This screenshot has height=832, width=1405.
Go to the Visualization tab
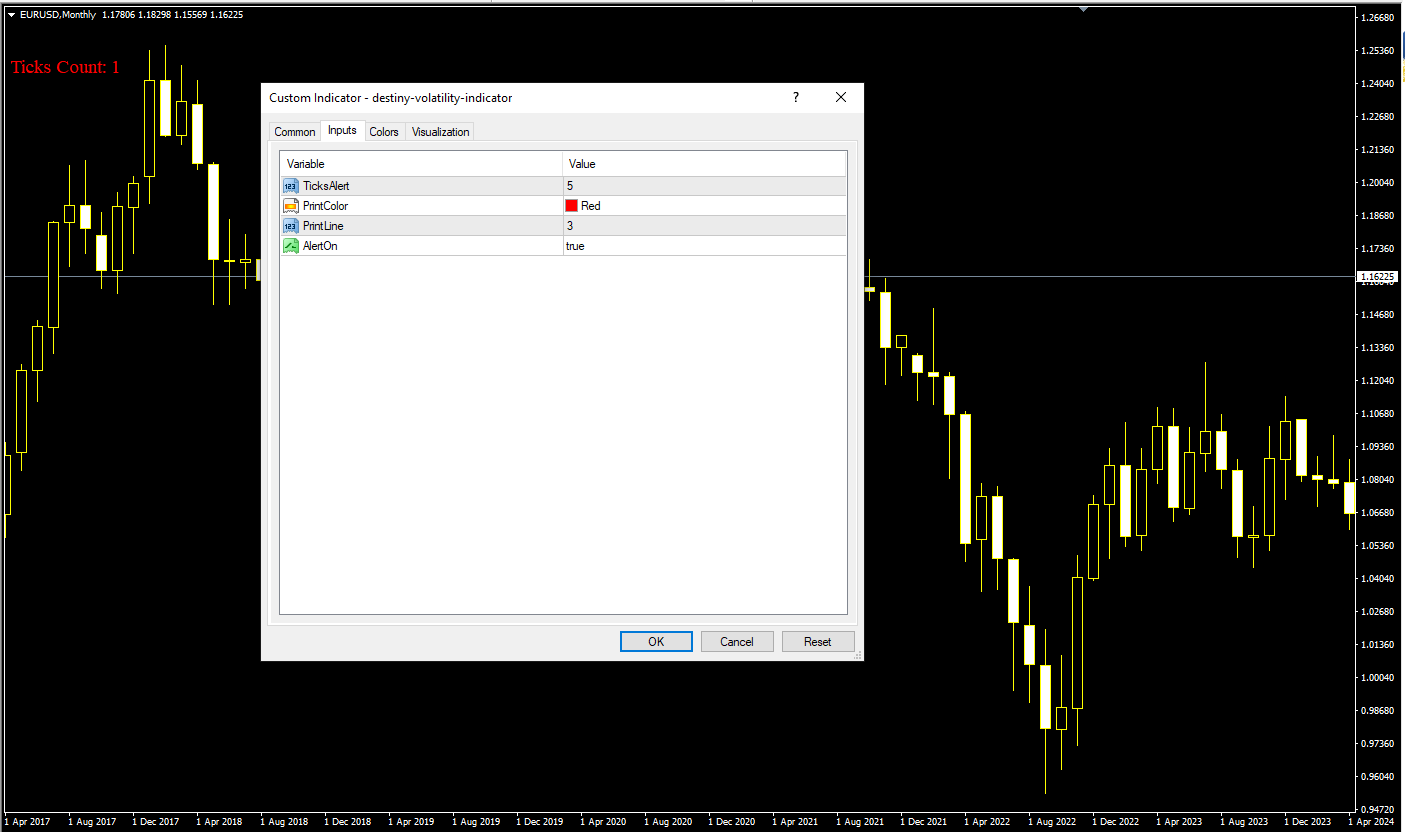pyautogui.click(x=440, y=132)
